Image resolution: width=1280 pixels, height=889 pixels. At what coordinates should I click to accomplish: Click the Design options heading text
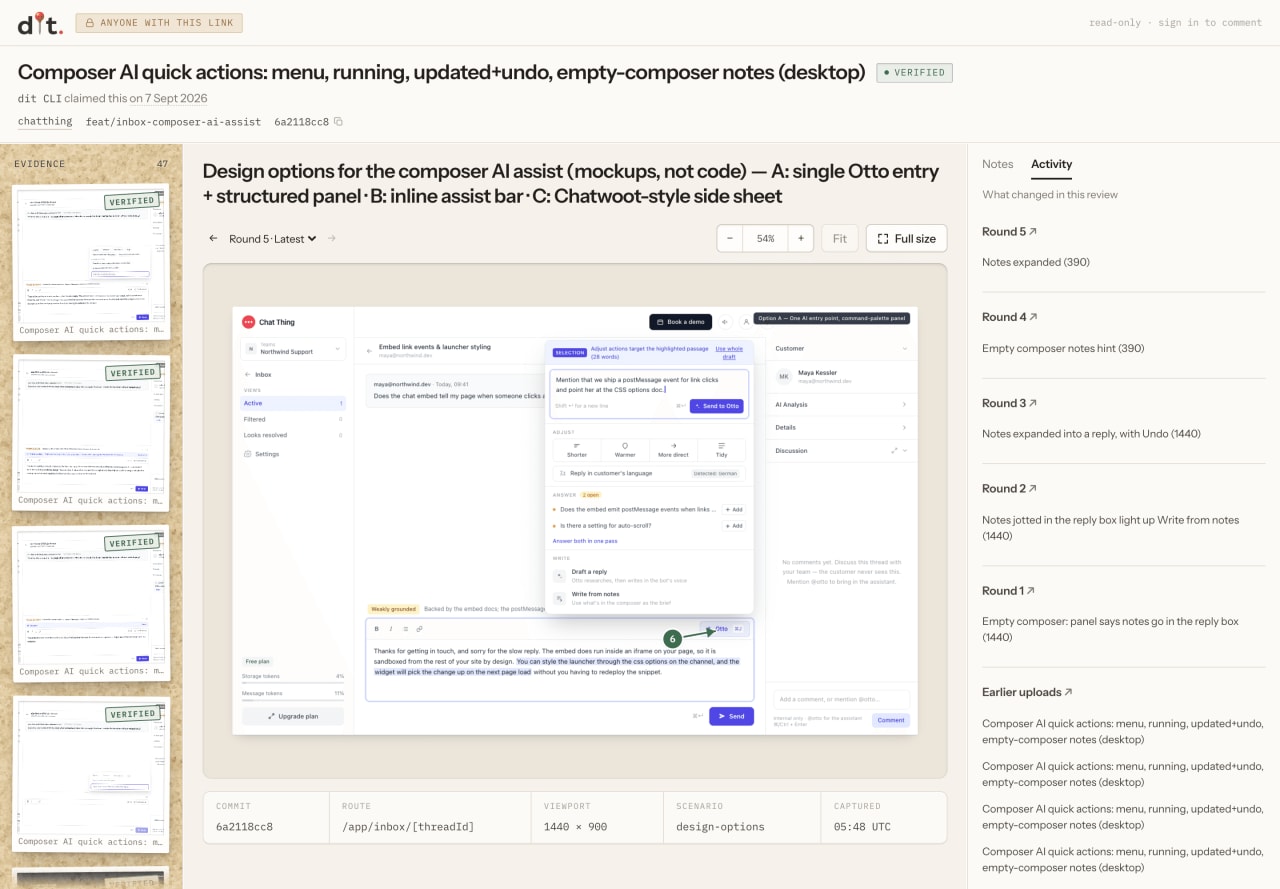coord(571,183)
